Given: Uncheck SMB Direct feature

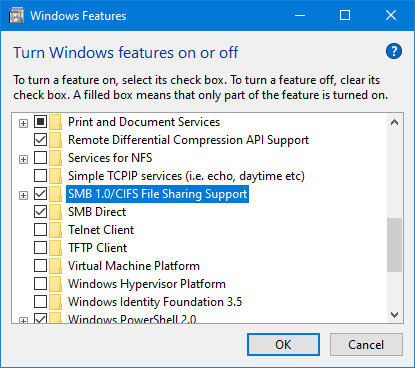Looking at the screenshot, I should tap(40, 212).
